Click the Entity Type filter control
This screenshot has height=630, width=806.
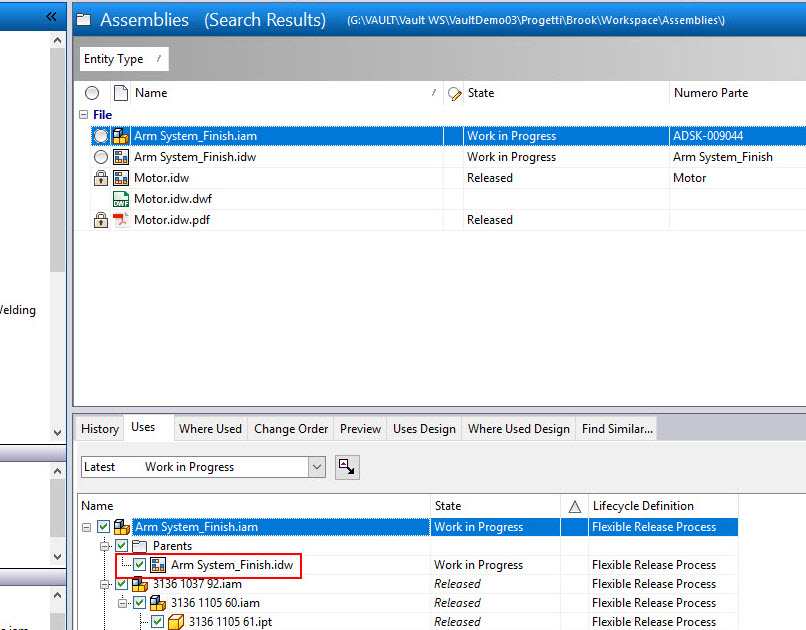tap(122, 59)
